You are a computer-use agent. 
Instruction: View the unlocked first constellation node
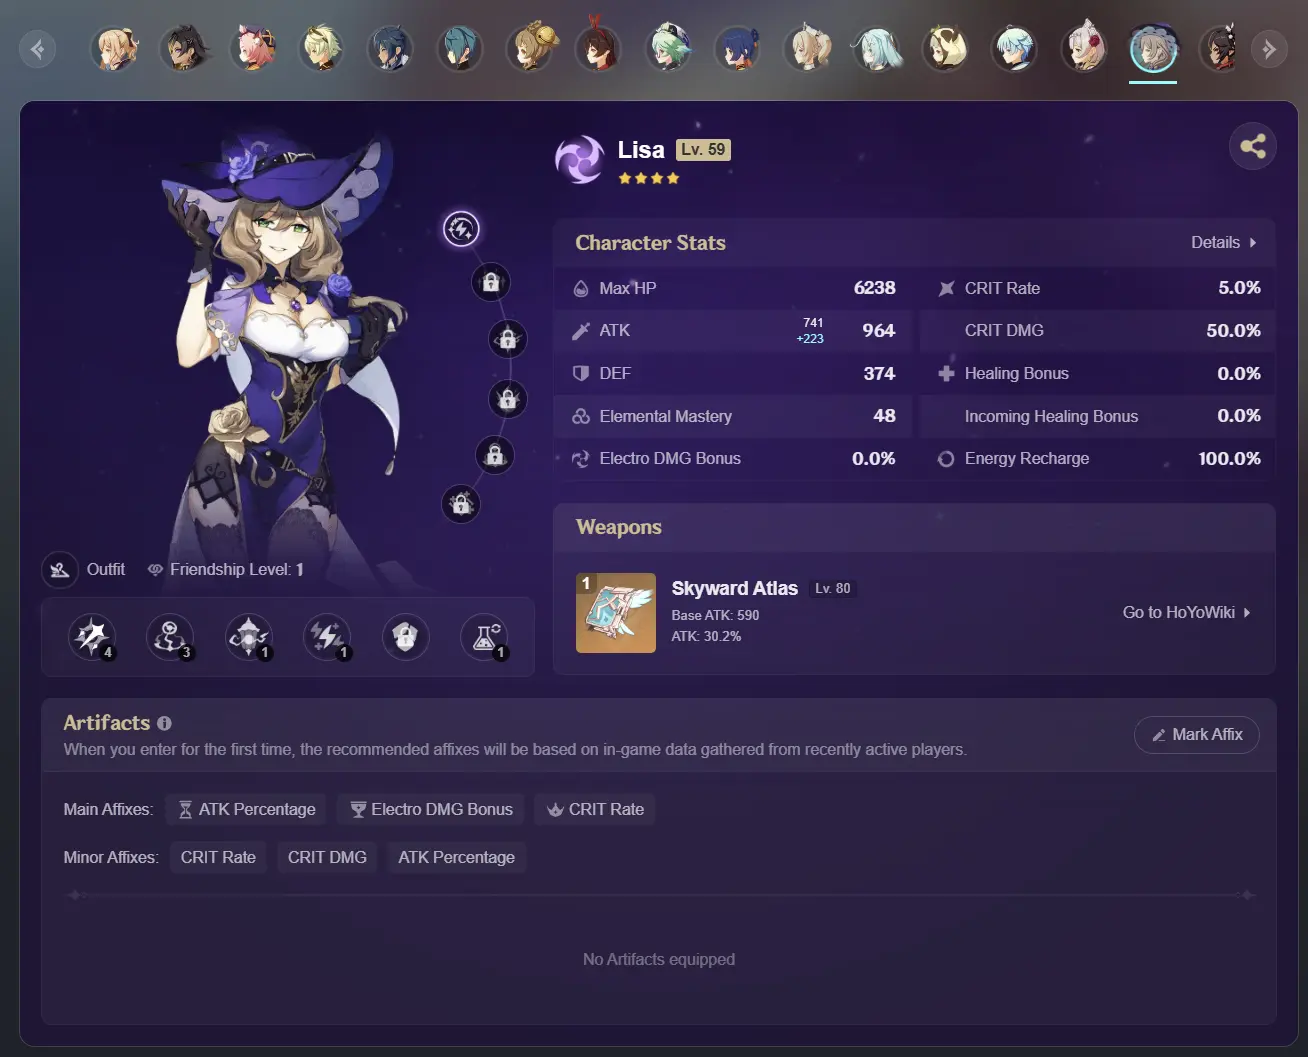tap(461, 229)
